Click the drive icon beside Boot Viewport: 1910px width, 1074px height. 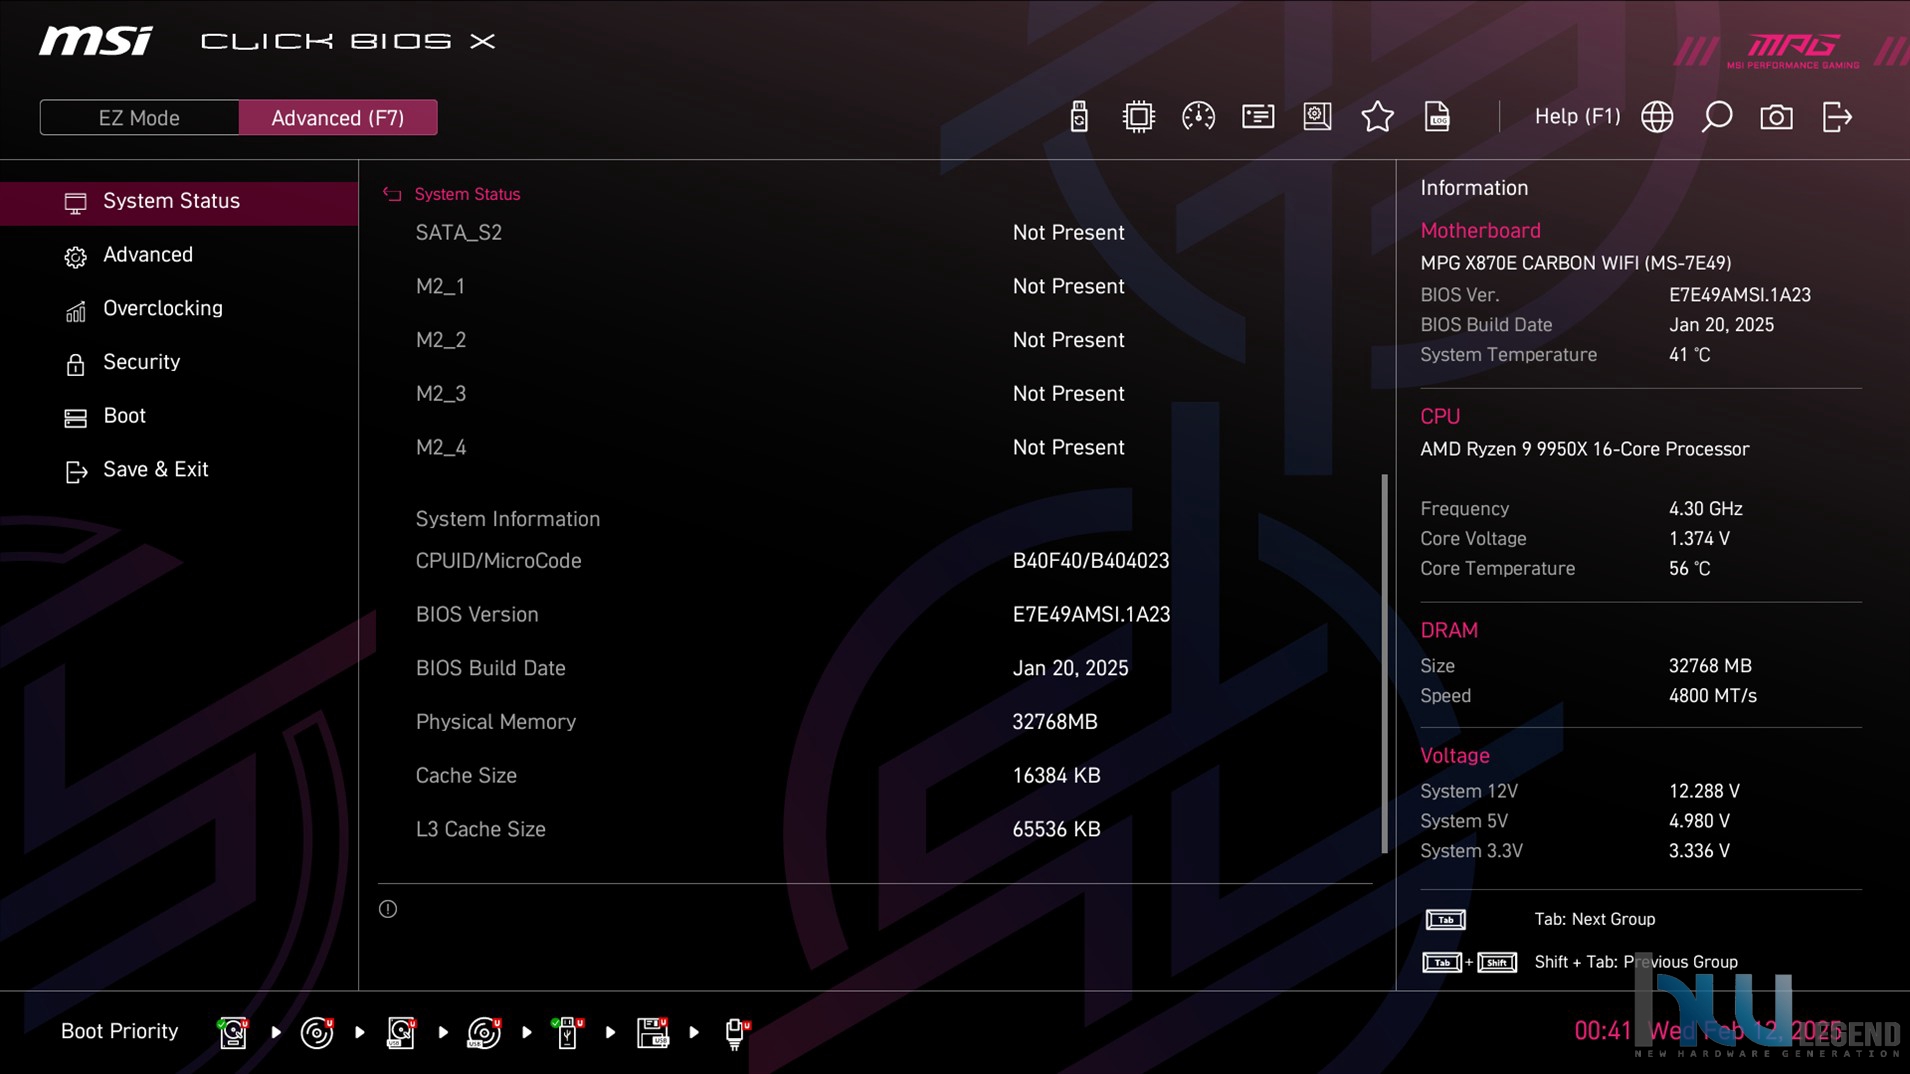75,418
